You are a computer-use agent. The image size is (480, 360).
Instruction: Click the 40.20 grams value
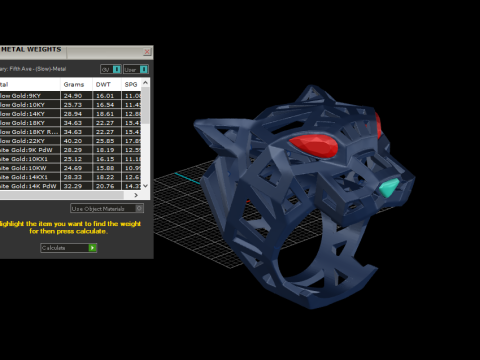(x=73, y=141)
